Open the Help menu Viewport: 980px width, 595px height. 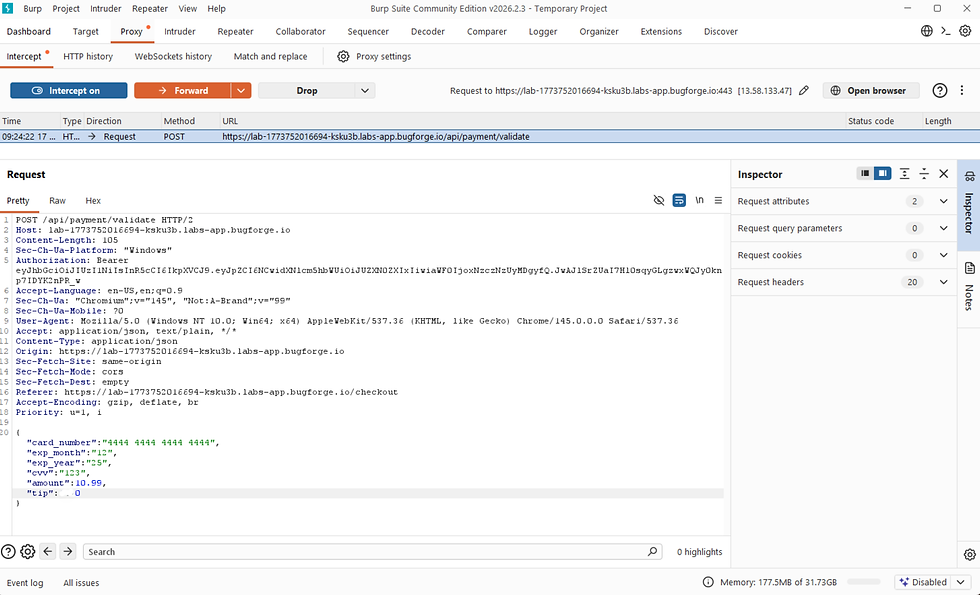(x=216, y=9)
